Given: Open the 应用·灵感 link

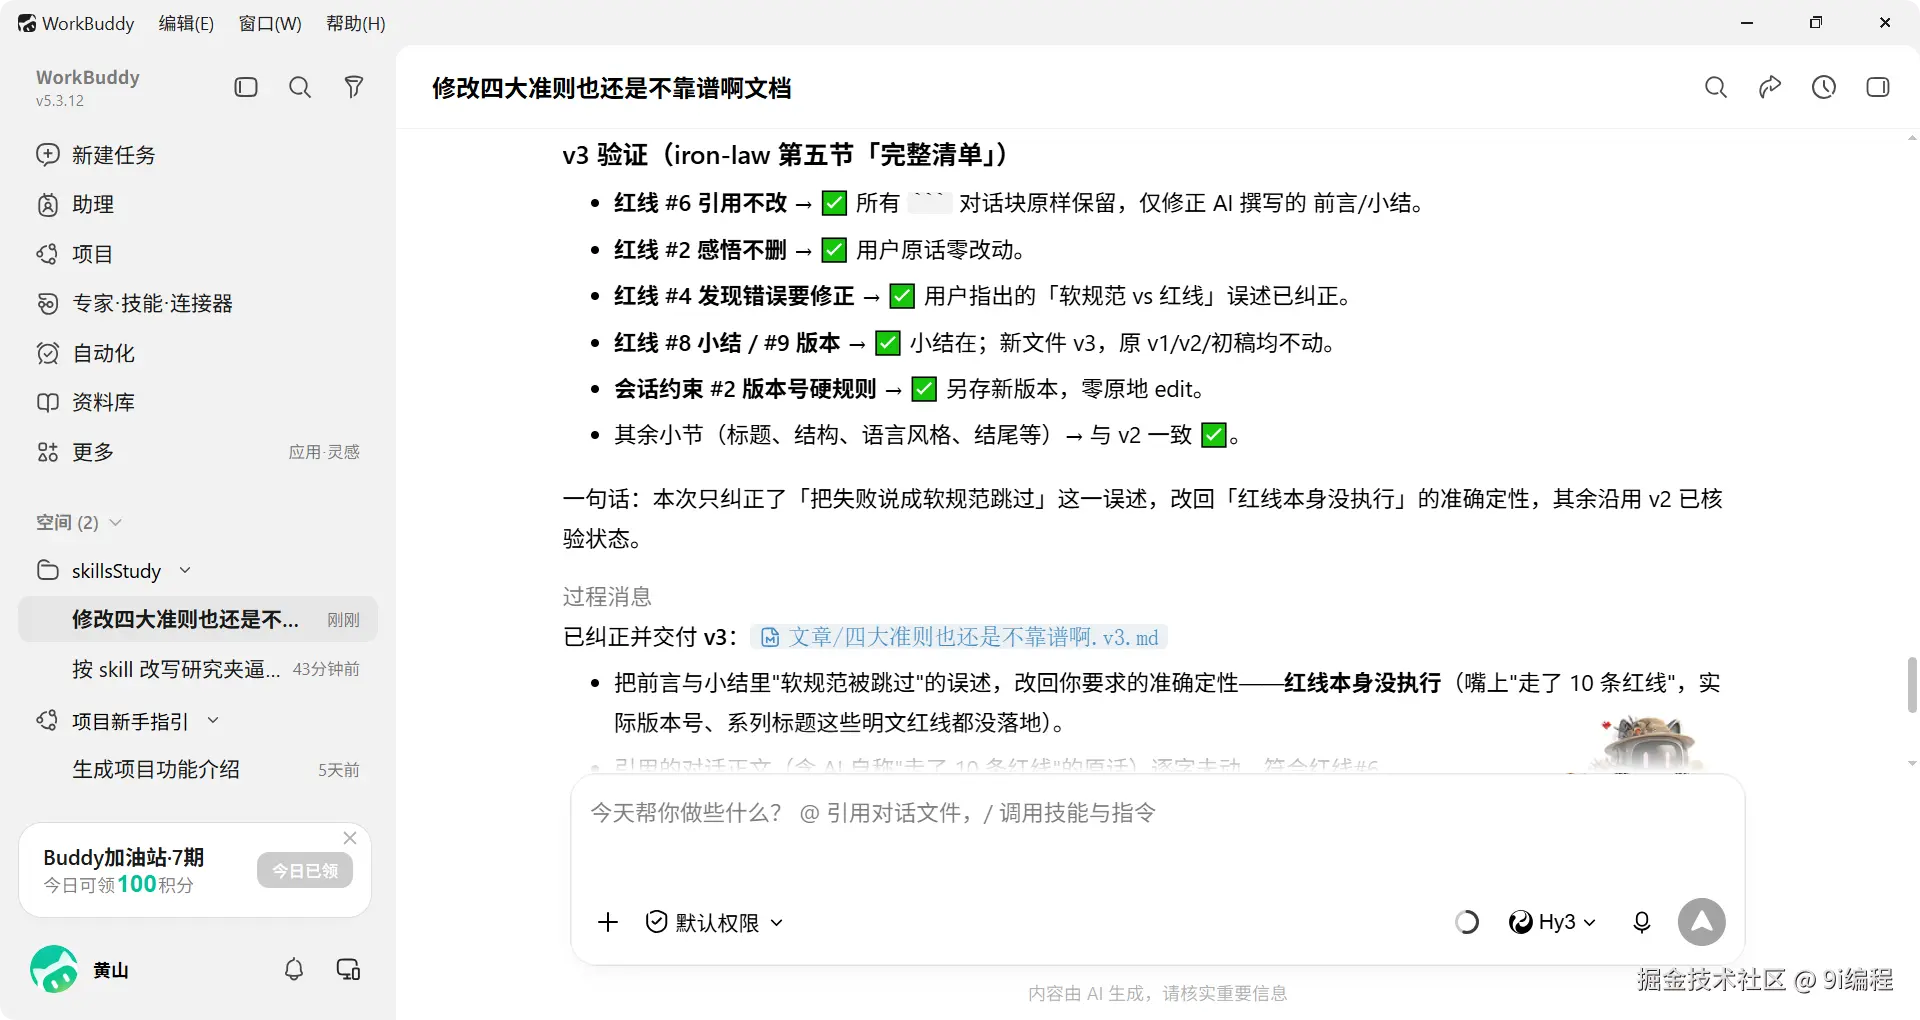Looking at the screenshot, I should [x=324, y=452].
